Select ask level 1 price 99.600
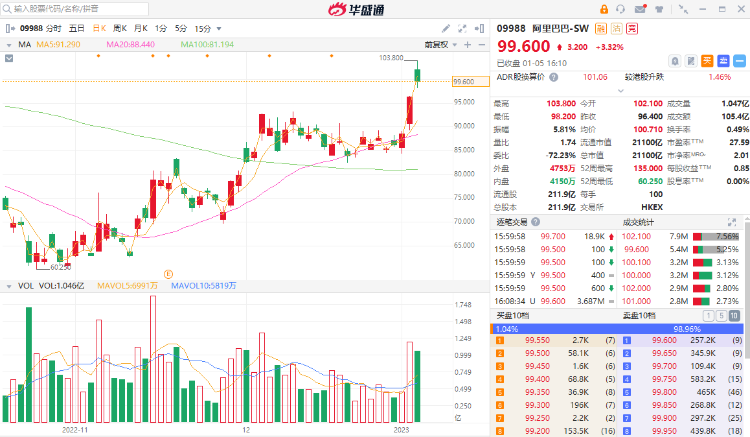The height and width of the screenshot is (437, 750). click(x=664, y=340)
